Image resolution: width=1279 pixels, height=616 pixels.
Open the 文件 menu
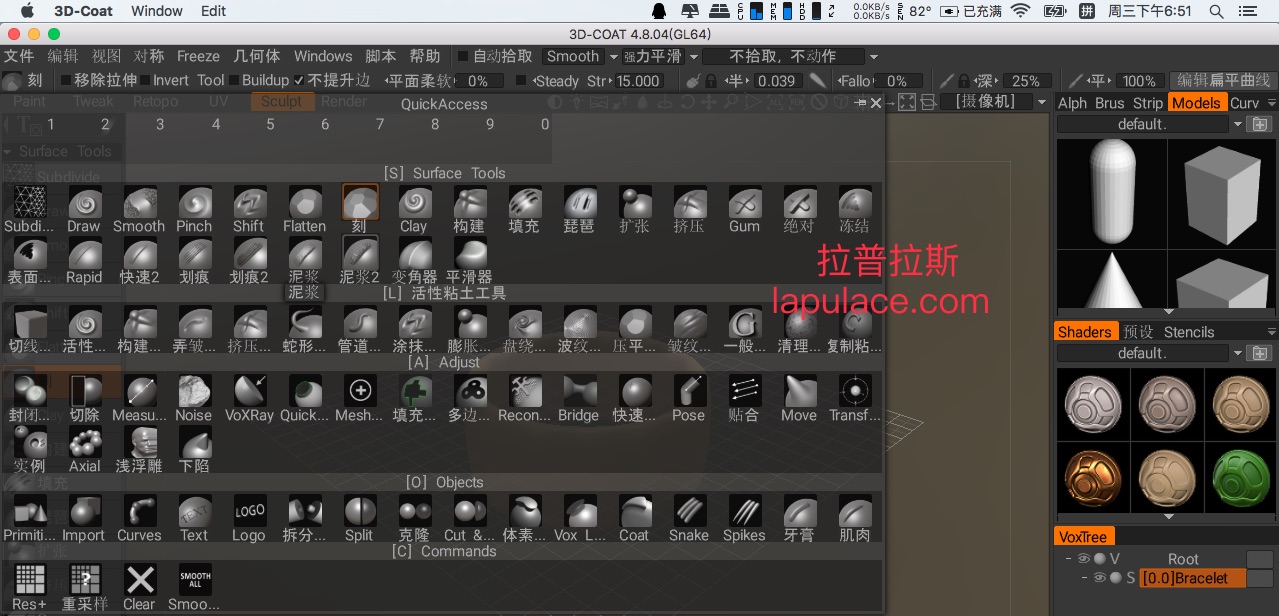tap(19, 57)
